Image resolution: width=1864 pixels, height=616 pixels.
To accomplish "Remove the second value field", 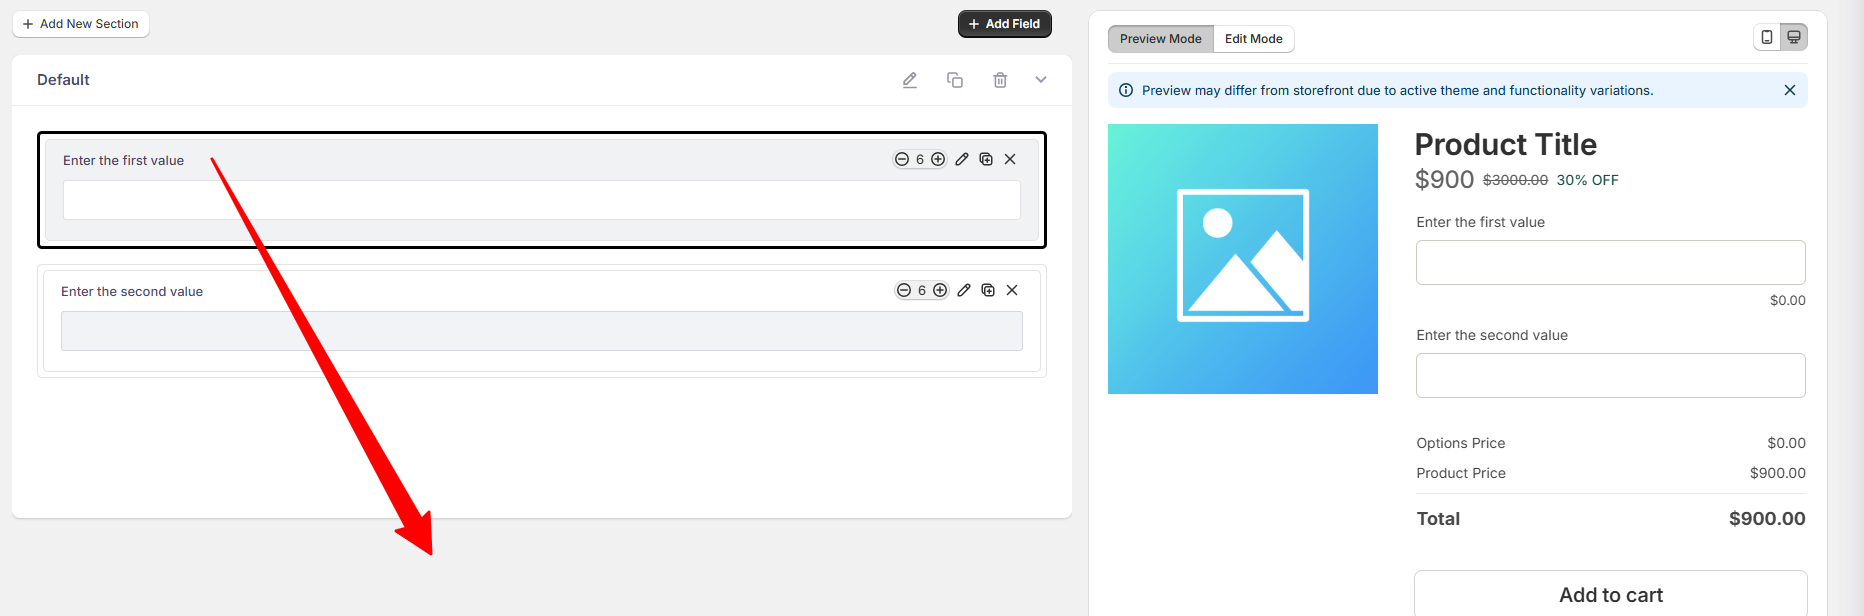I will click(x=1012, y=290).
